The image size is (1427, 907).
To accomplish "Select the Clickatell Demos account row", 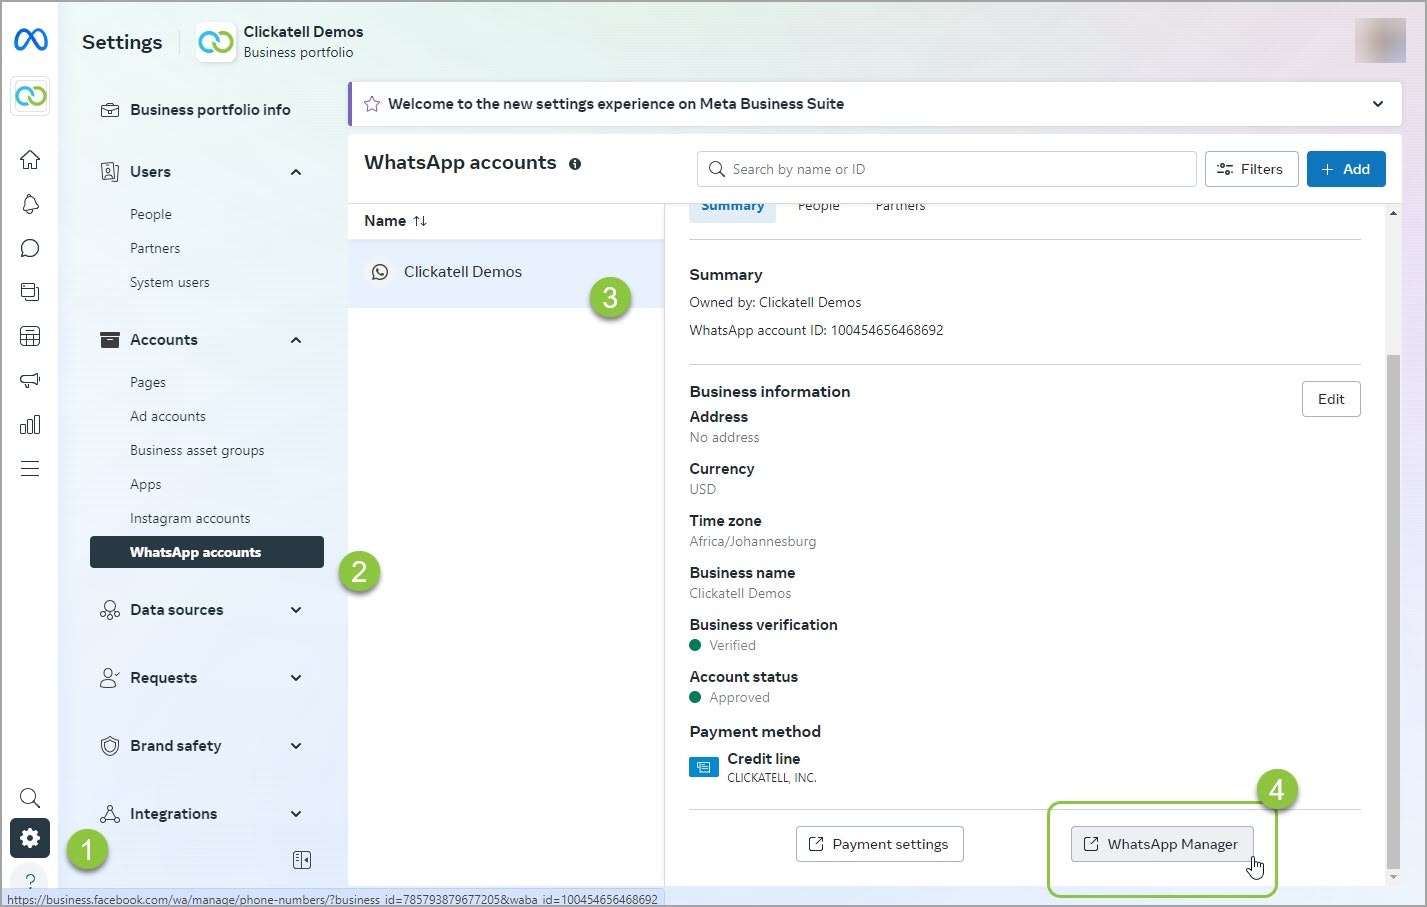I will [x=506, y=272].
